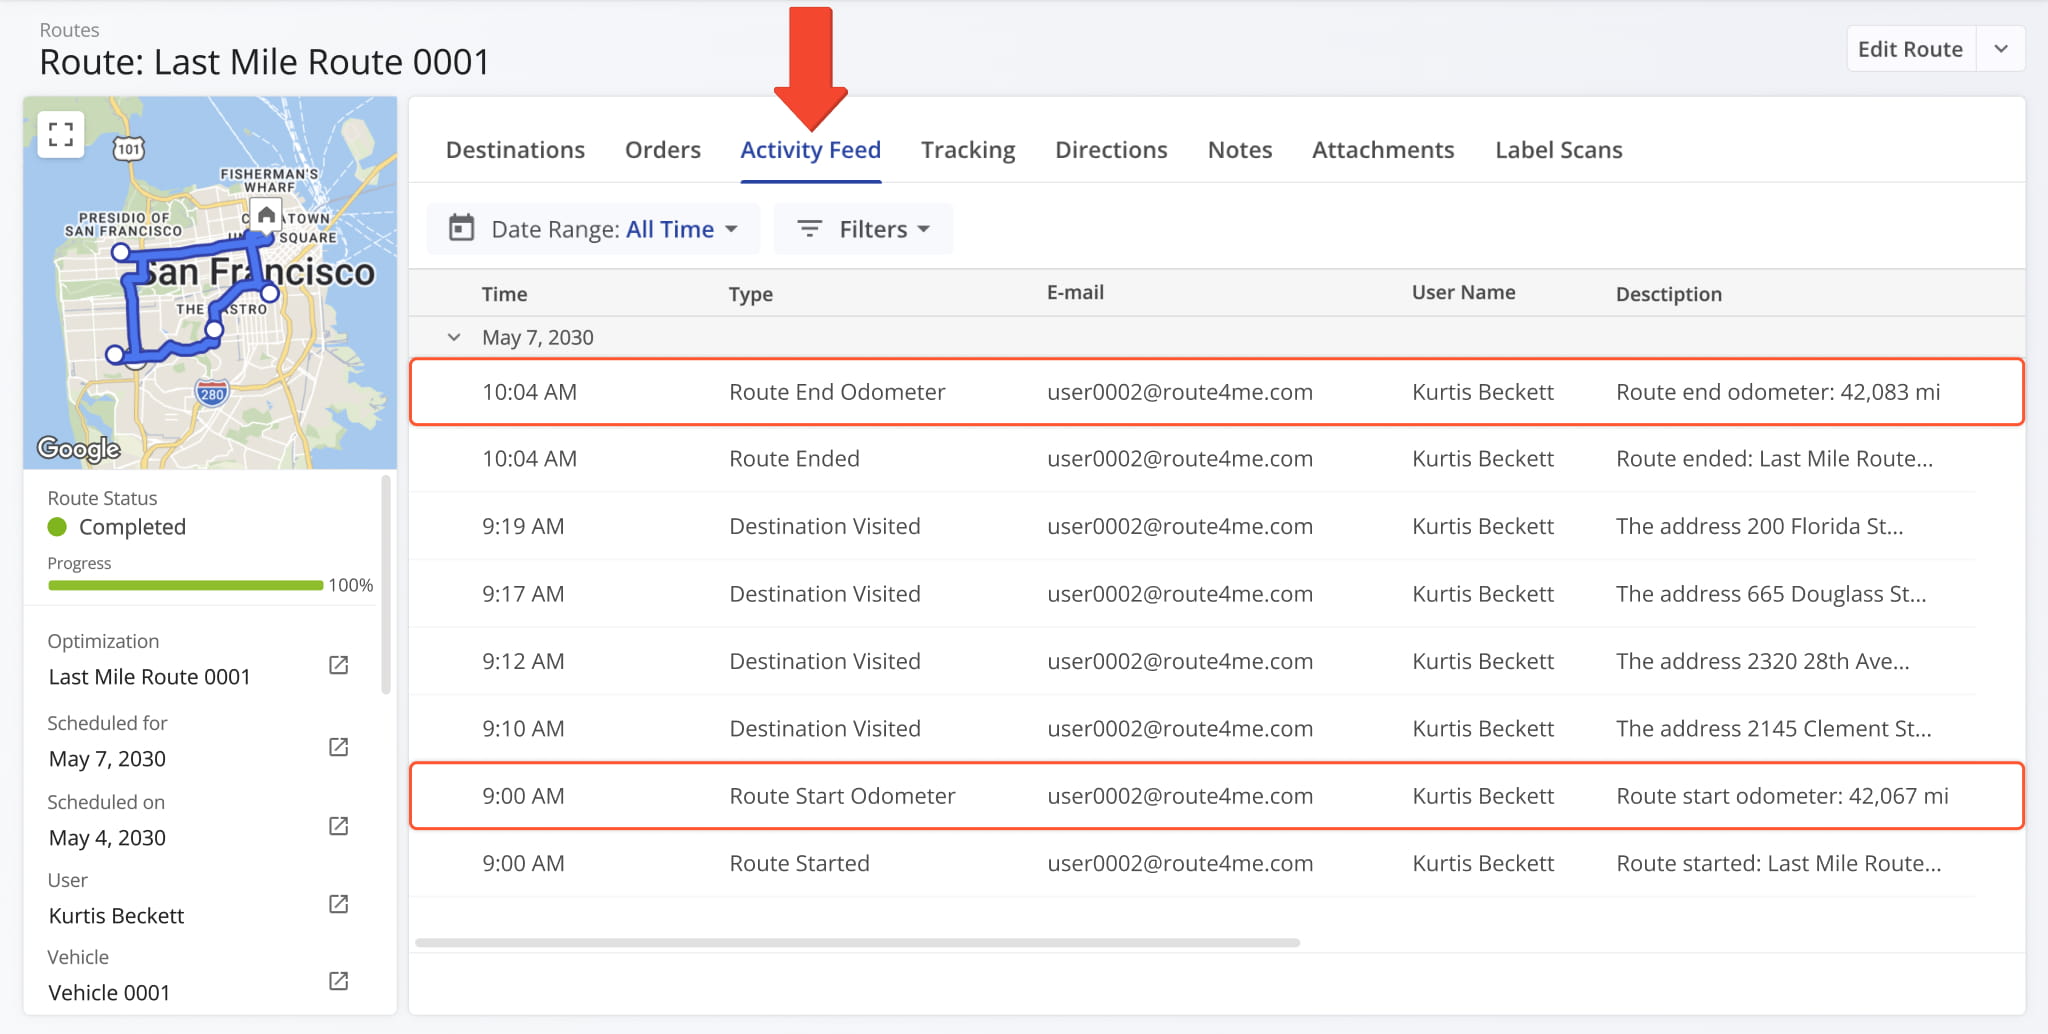Open the Scheduled on May 4 external link

(x=338, y=826)
